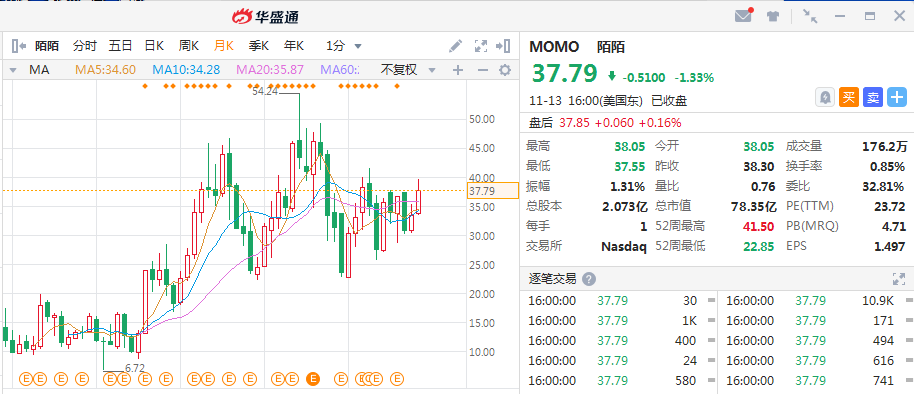Switch to the 周K chart tab
This screenshot has height=394, width=914.
189,46
